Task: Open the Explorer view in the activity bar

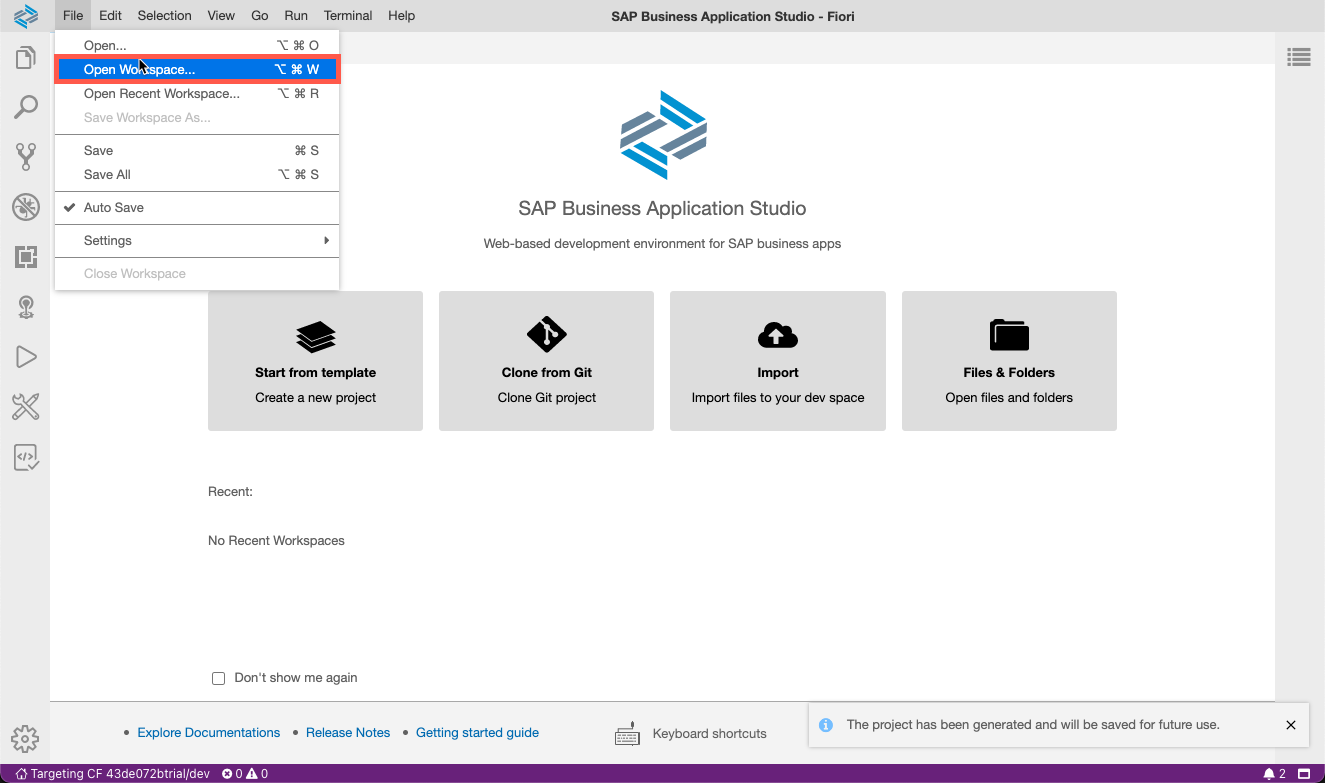Action: [x=25, y=58]
